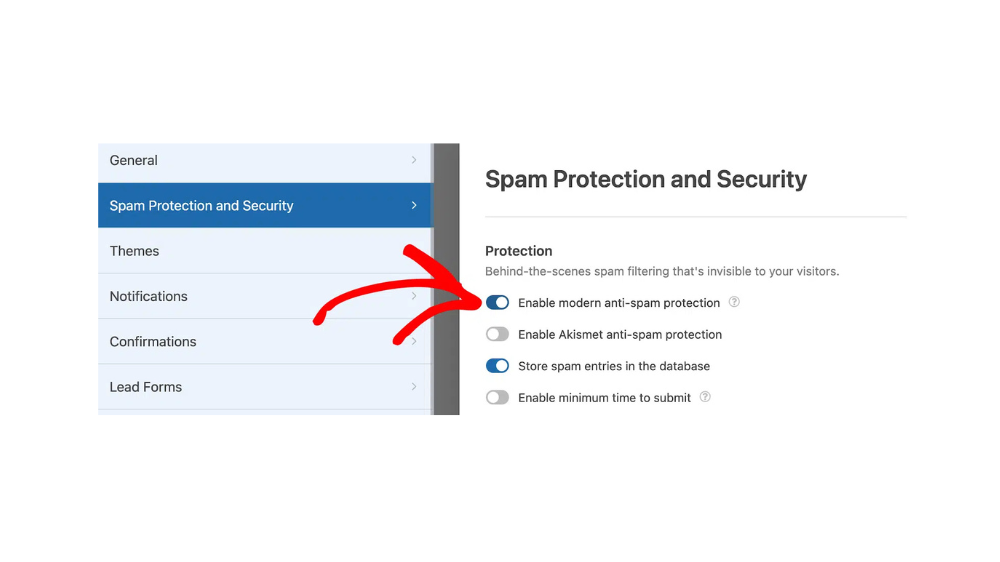Go to Notifications settings
1000x562 pixels.
[x=265, y=296]
